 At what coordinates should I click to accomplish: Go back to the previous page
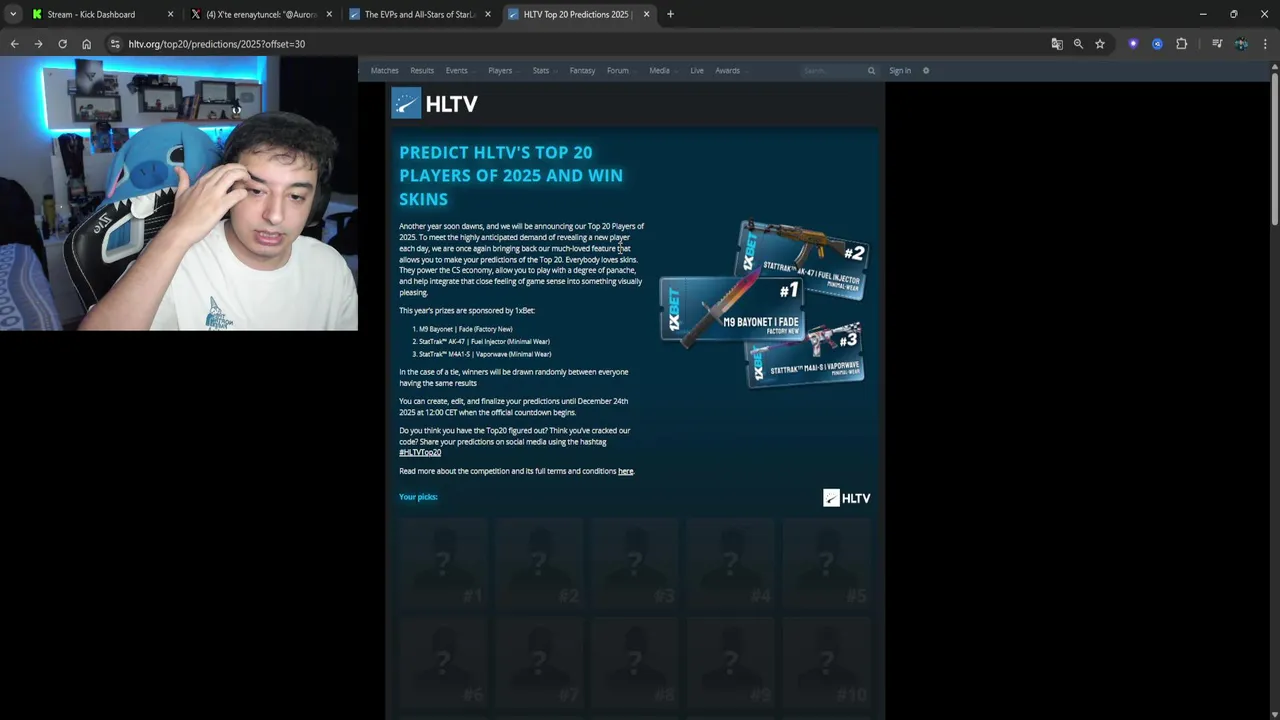14,44
